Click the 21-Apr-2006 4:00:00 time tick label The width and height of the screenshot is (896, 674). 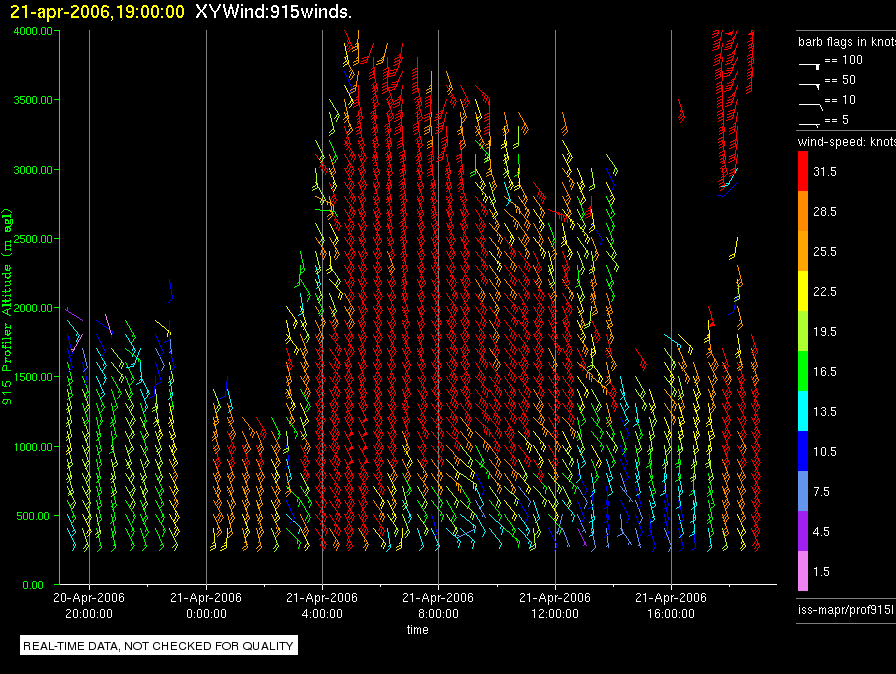pos(322,604)
